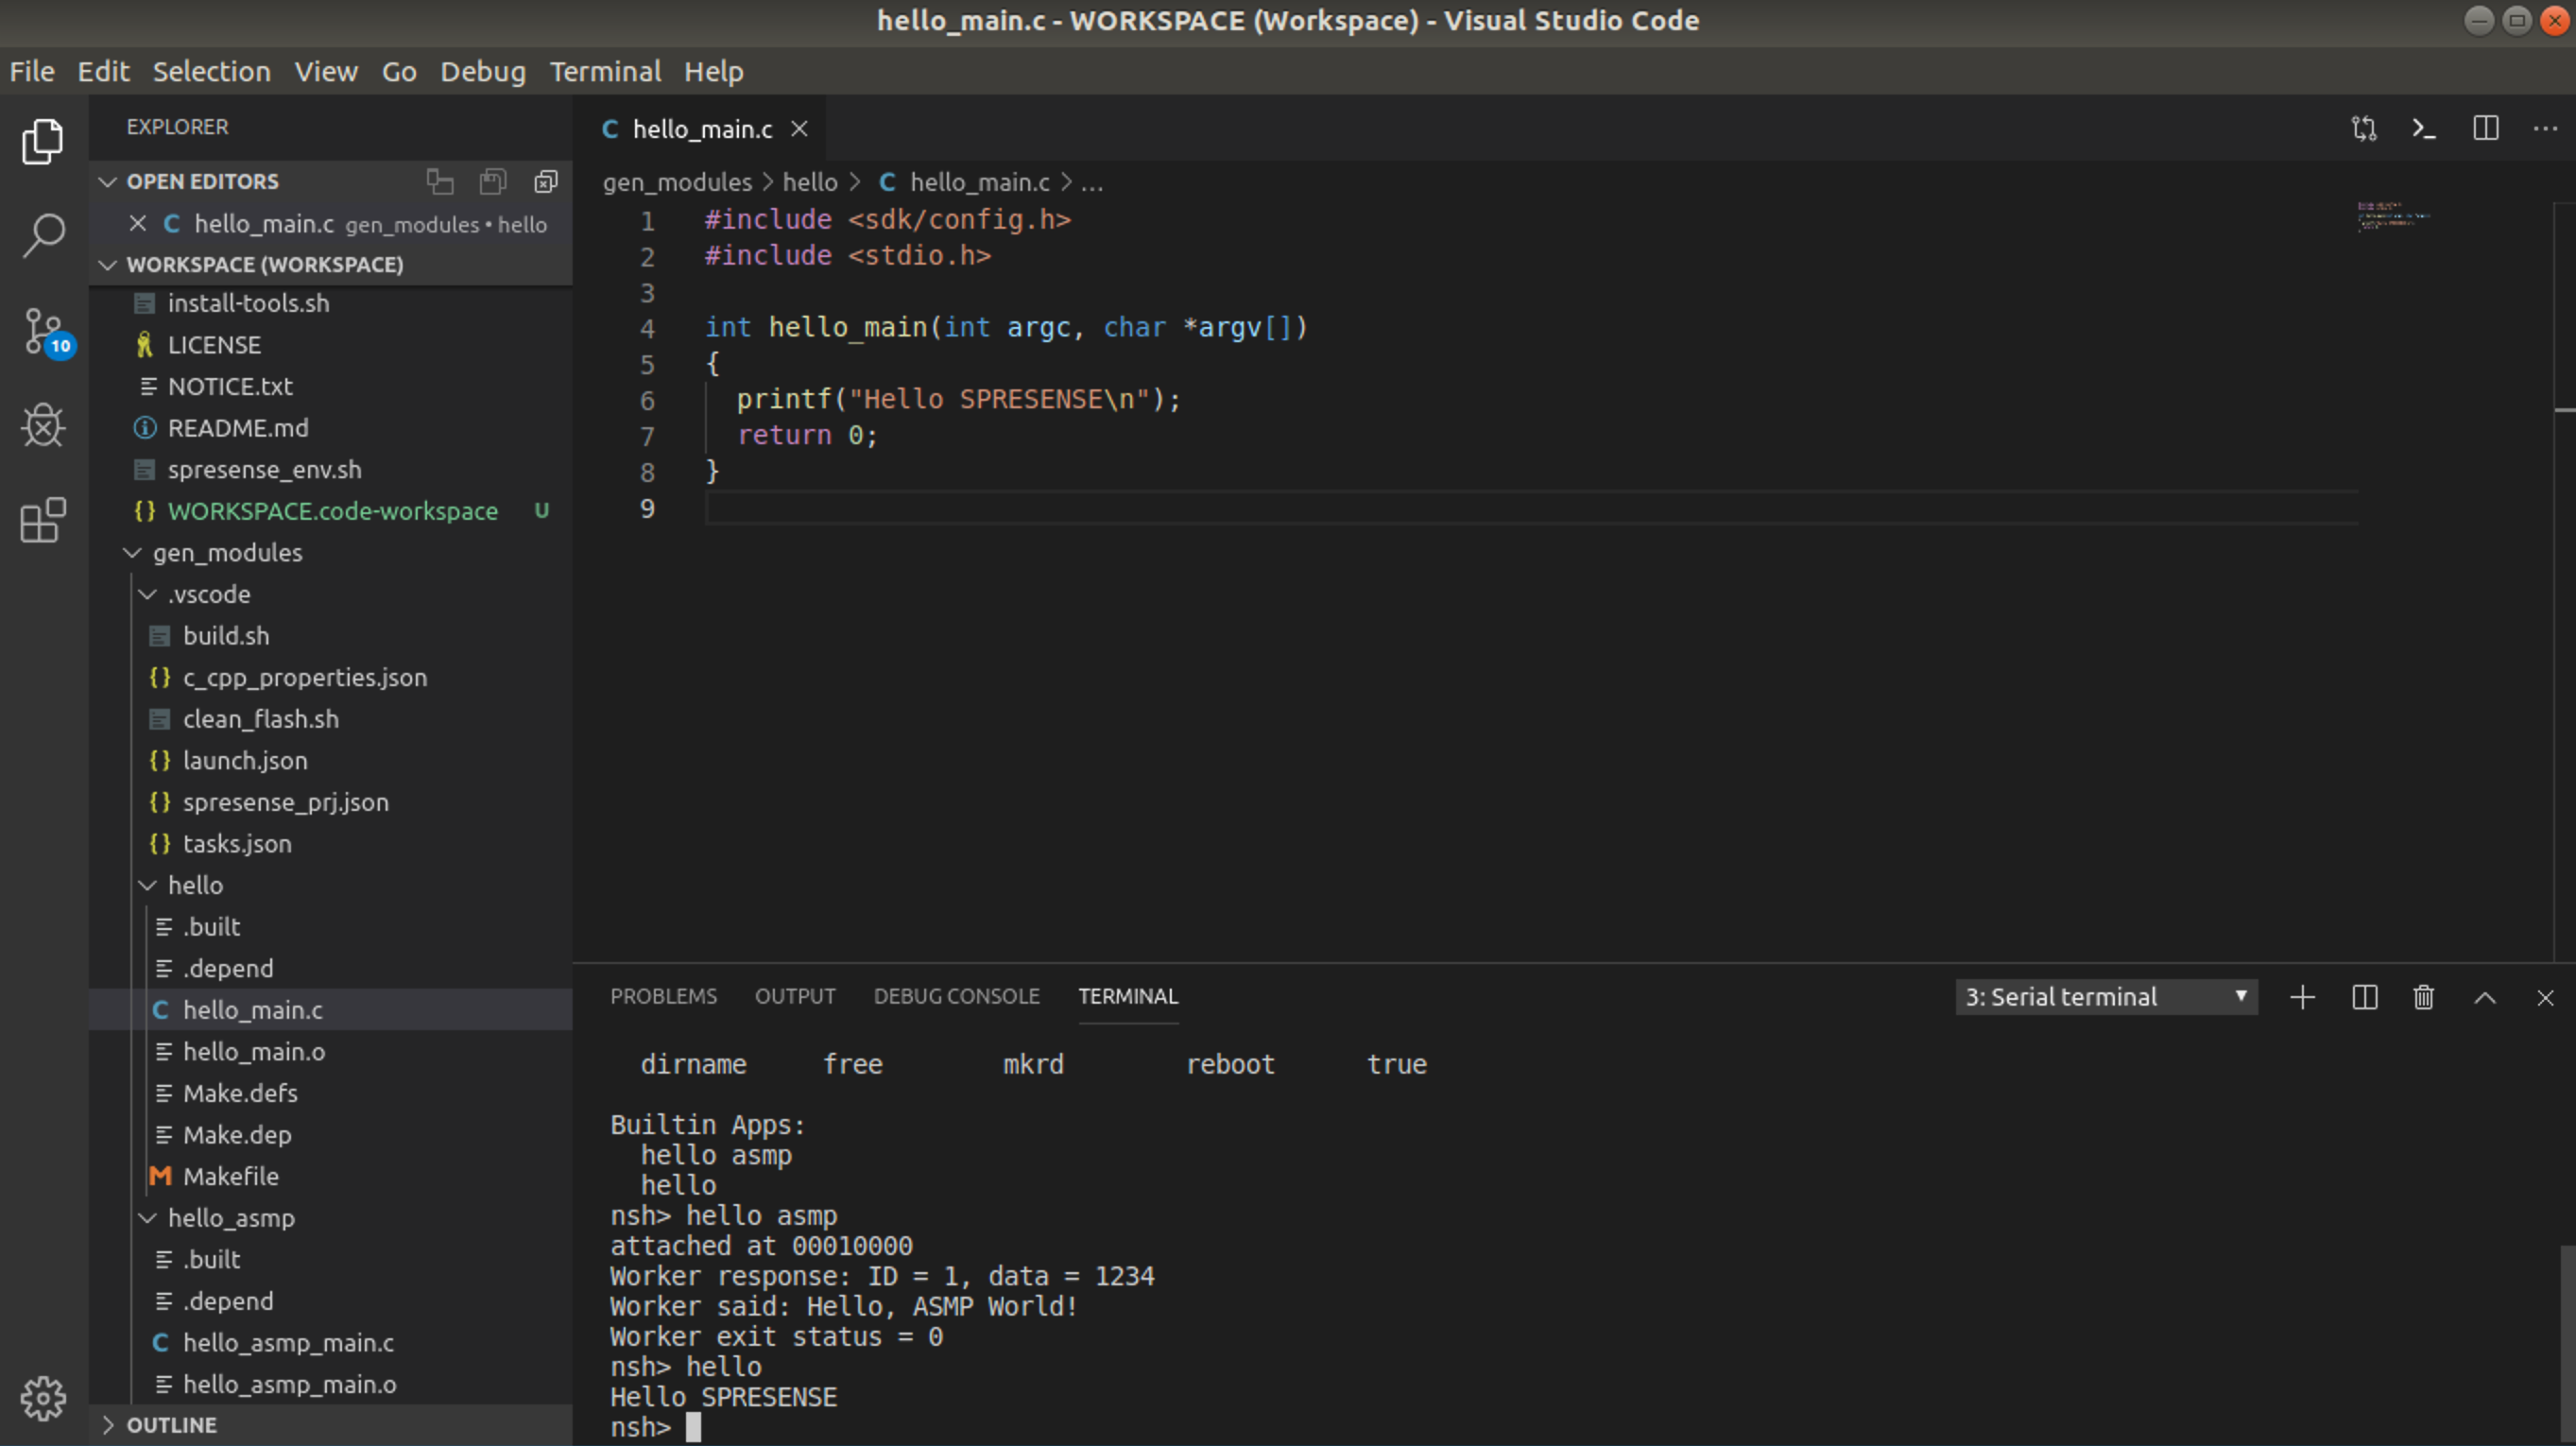
Task: Open the Terminal menu
Action: click(604, 72)
